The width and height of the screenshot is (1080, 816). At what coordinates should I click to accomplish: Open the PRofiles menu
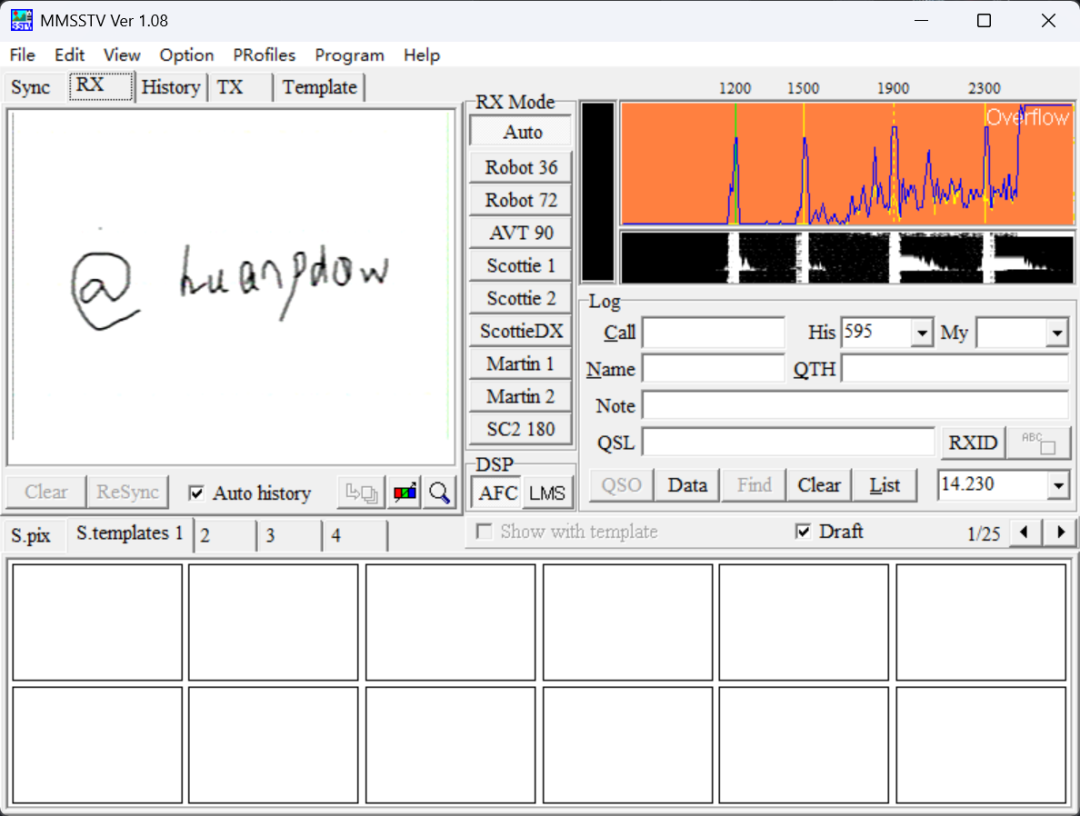(x=264, y=54)
